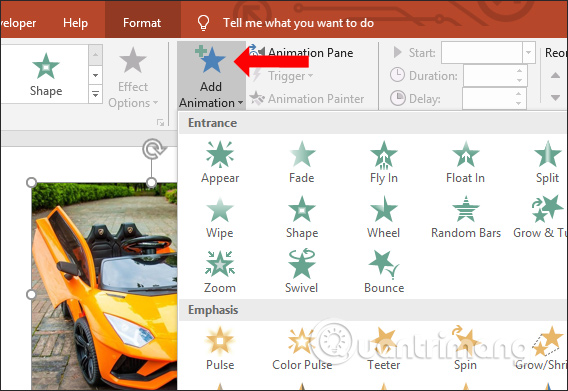
Task: Select the Pulse emphasis effect
Action: tap(220, 349)
